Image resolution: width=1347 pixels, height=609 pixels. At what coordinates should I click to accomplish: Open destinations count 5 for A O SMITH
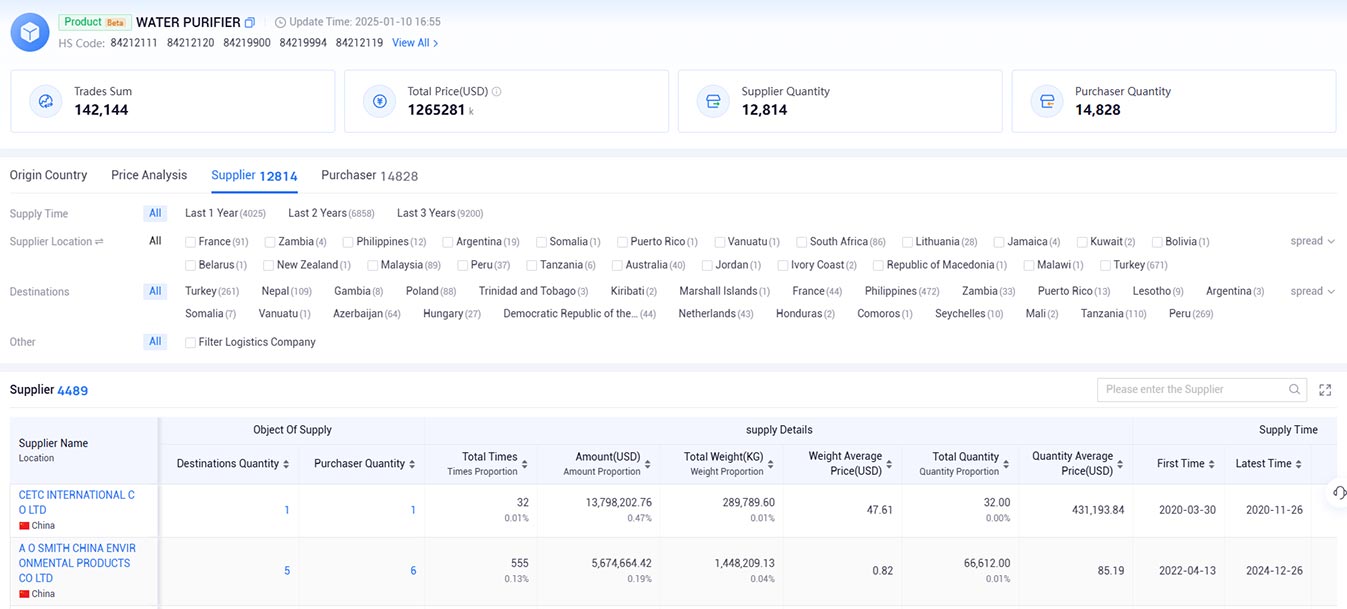tap(287, 571)
